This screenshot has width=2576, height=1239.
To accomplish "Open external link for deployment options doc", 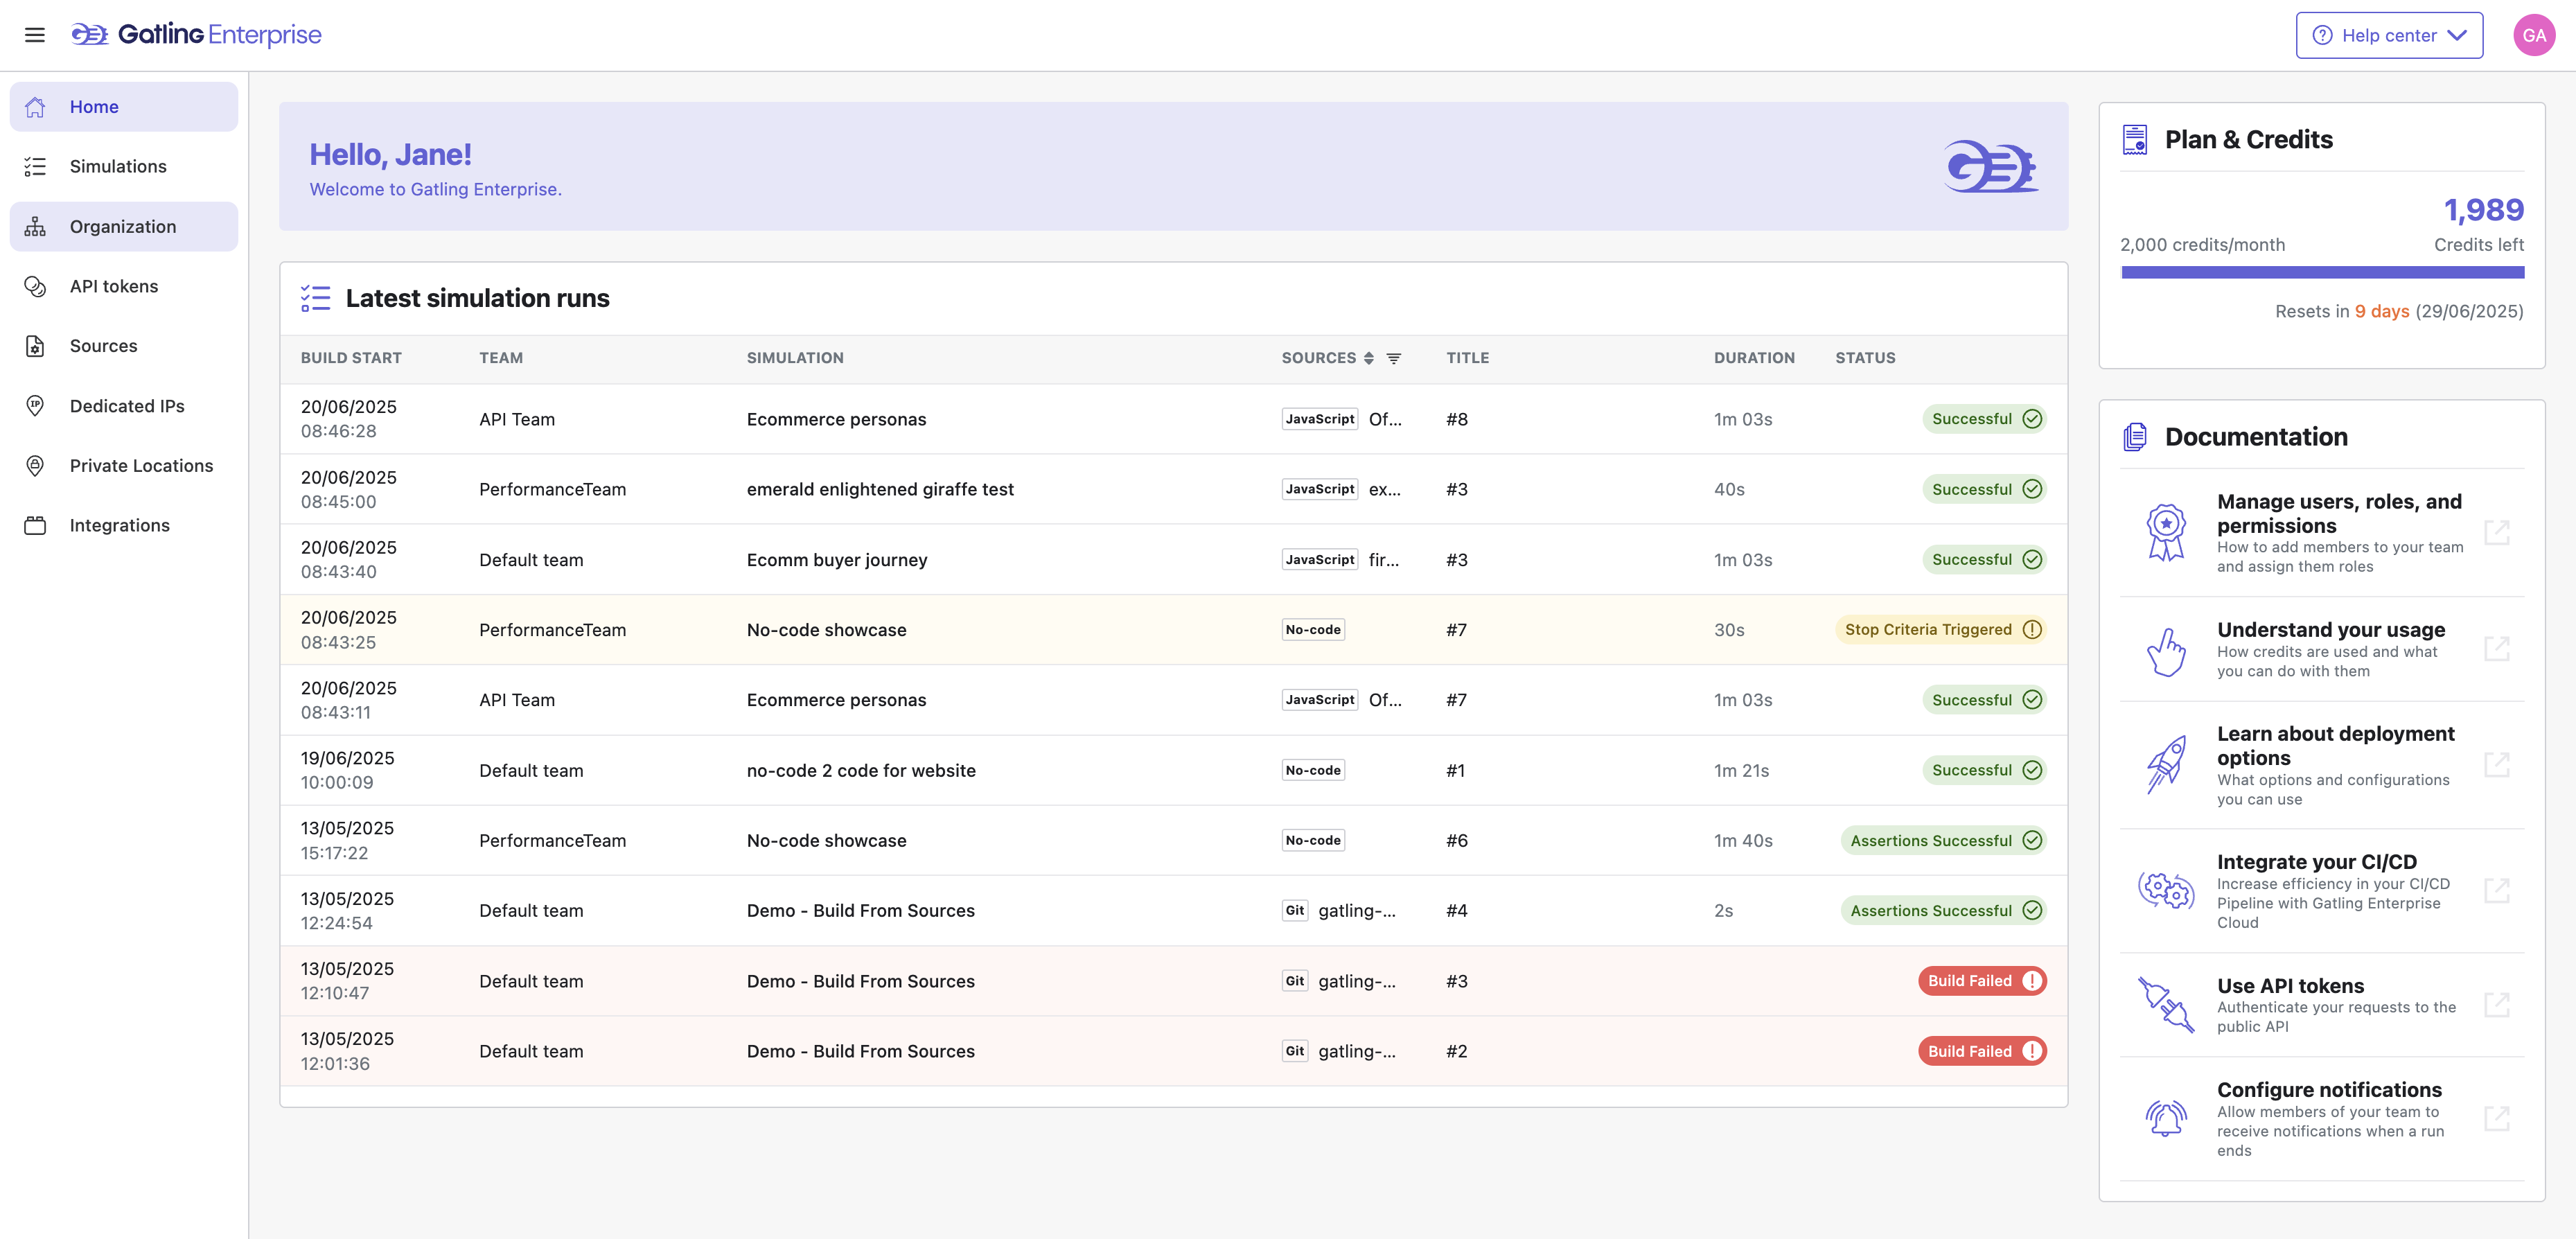I will (x=2497, y=765).
